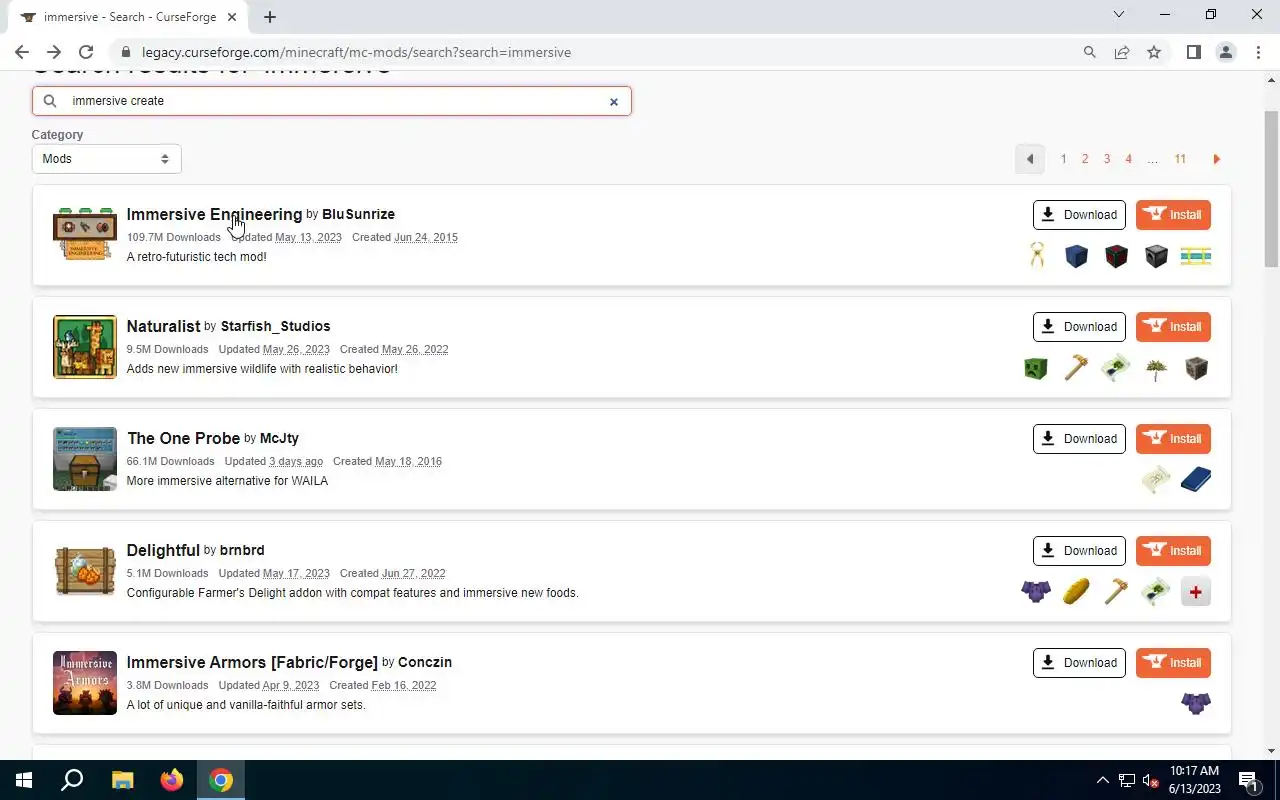Click the share page icon in address bar
1280x800 pixels.
click(1122, 52)
